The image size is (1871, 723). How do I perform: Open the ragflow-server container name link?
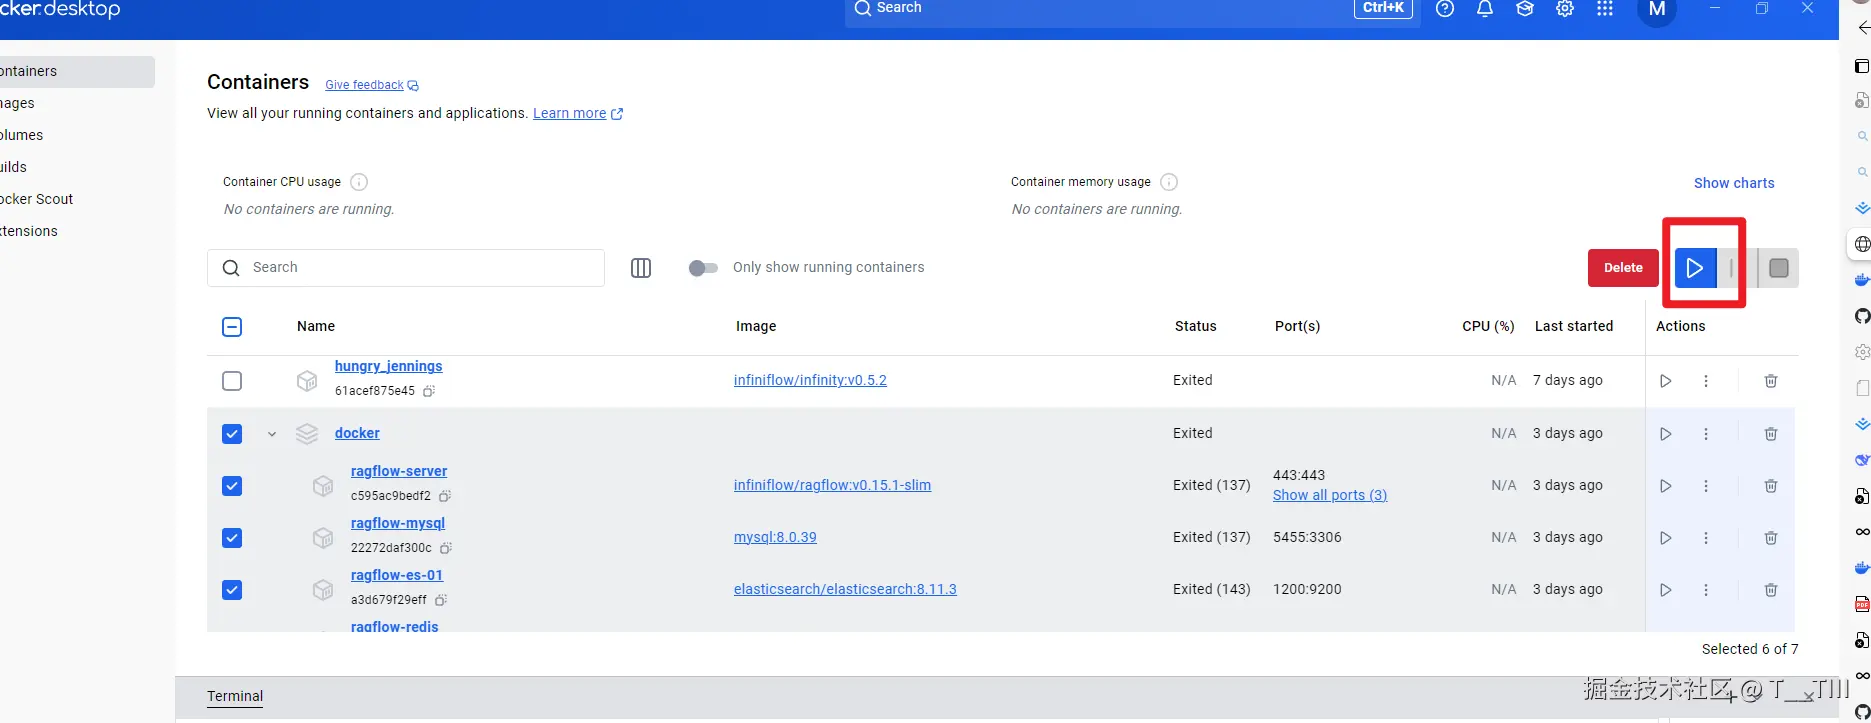(x=399, y=471)
